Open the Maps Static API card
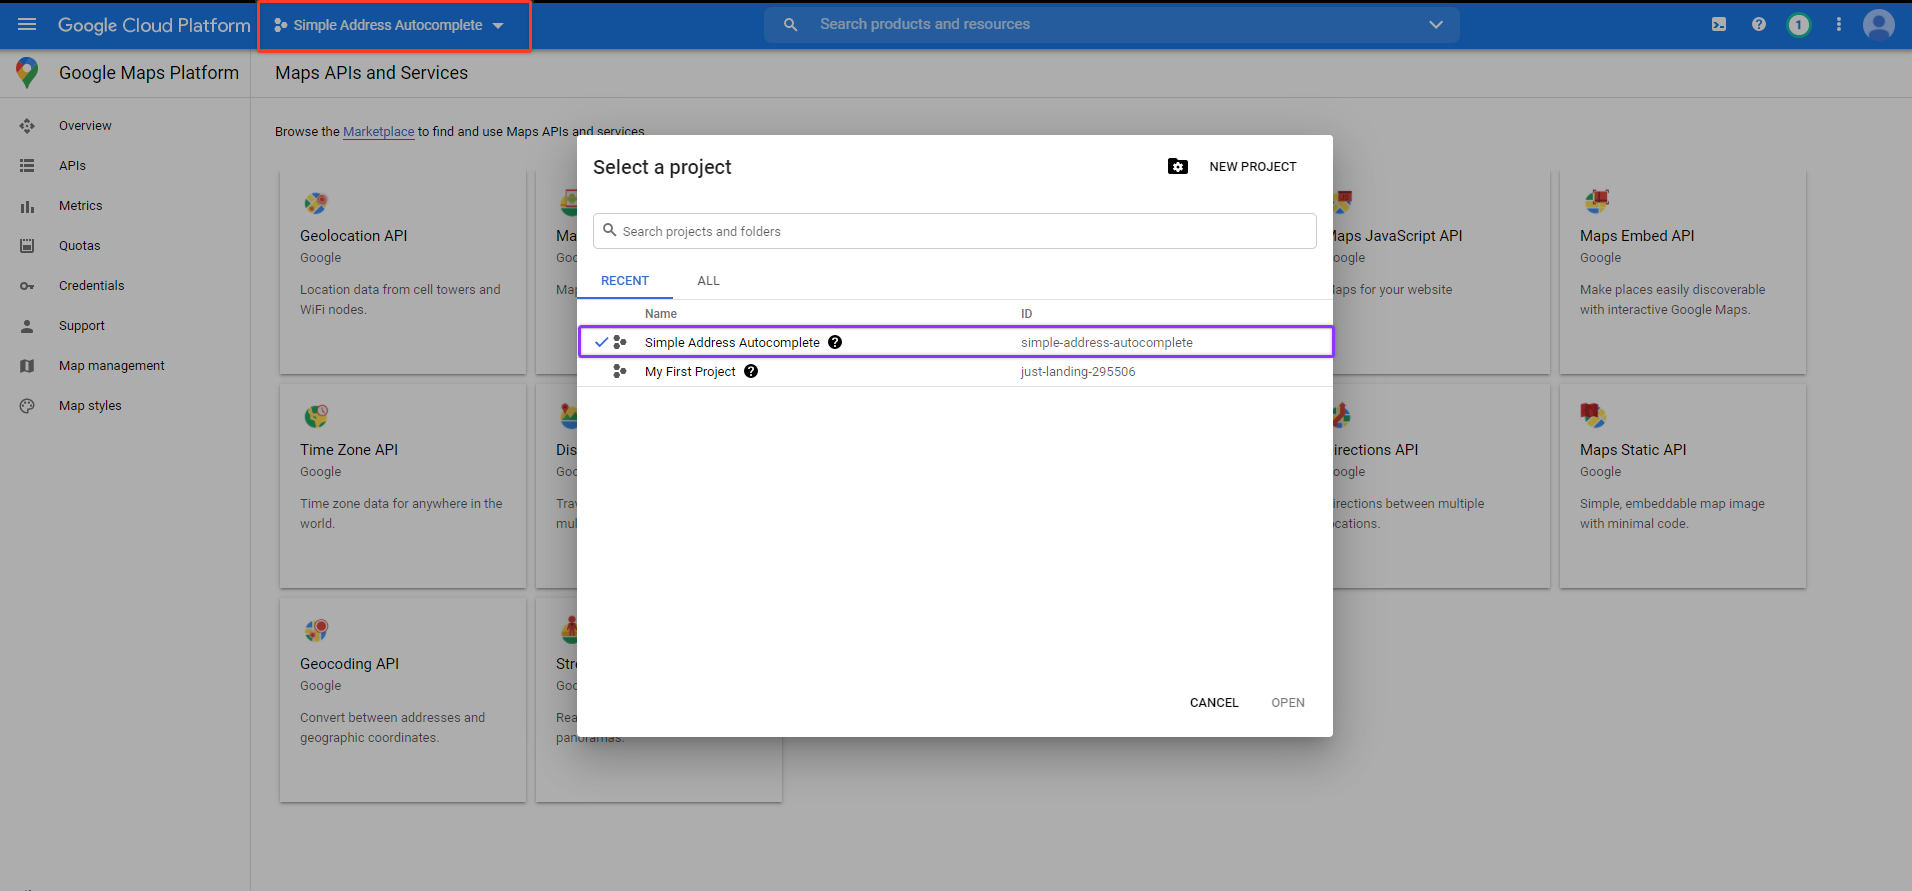Viewport: 1912px width, 891px height. [x=1683, y=486]
